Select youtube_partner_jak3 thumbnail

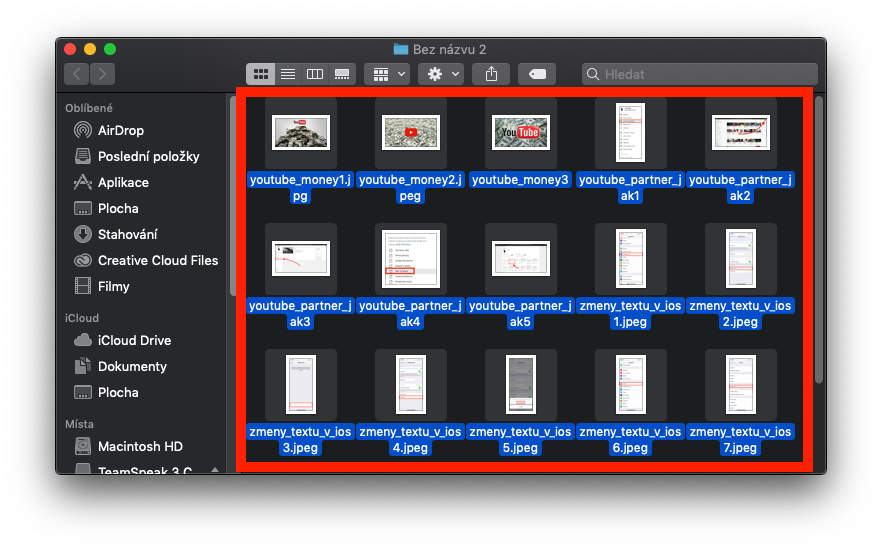[301, 259]
